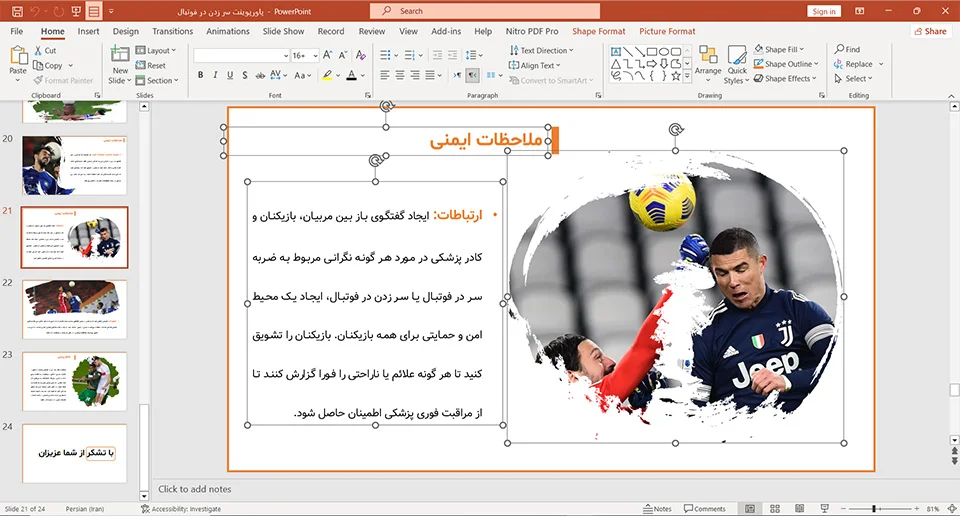
Task: Click the Sign in button
Action: point(824,11)
